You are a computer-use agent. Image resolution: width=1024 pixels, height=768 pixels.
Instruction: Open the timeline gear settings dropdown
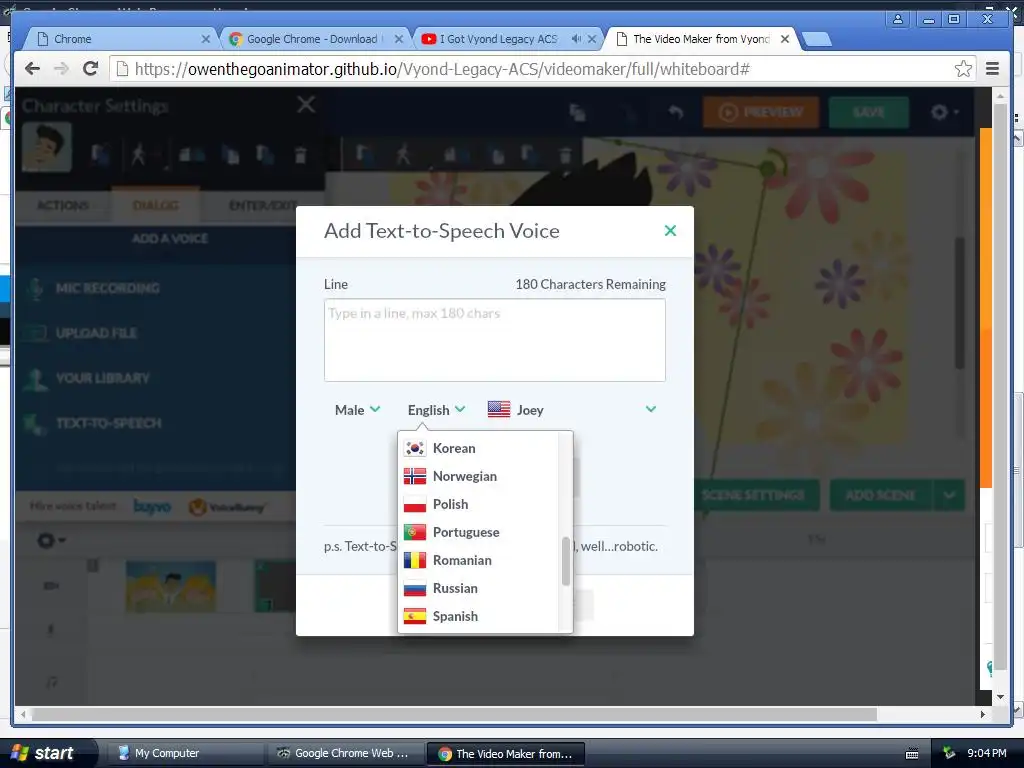pos(51,541)
